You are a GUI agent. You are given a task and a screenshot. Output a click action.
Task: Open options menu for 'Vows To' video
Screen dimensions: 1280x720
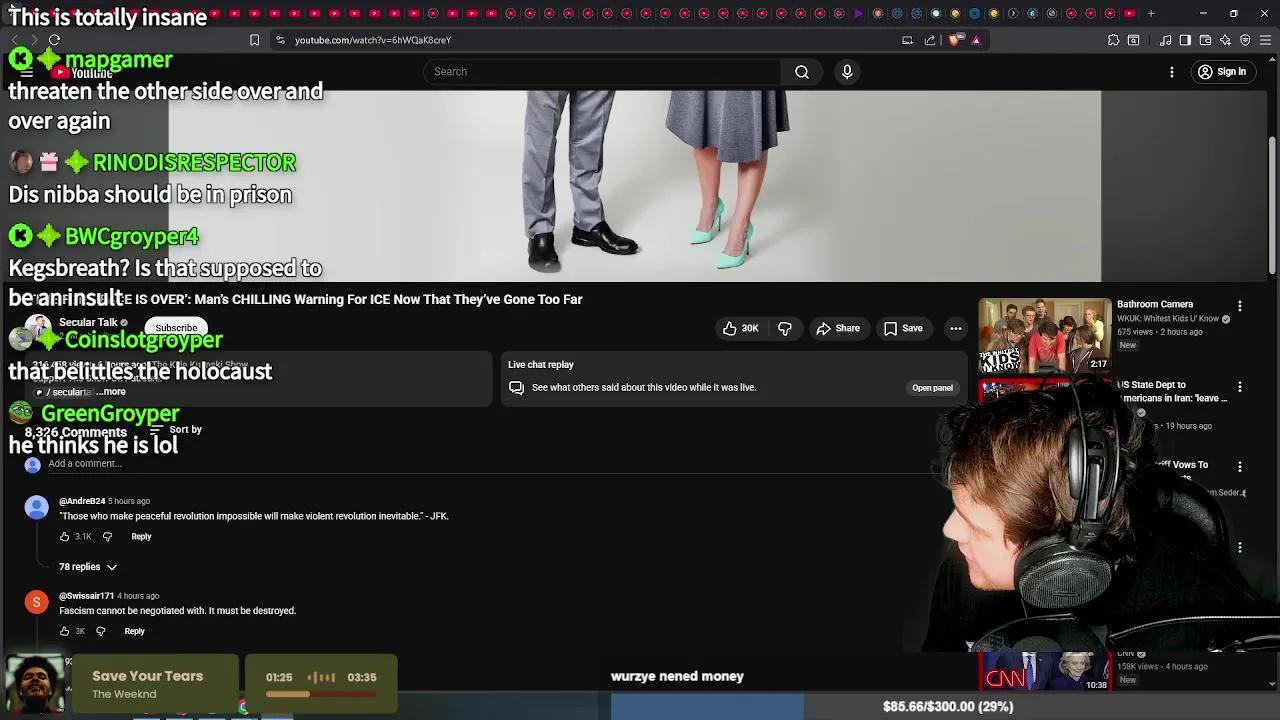[1239, 466]
